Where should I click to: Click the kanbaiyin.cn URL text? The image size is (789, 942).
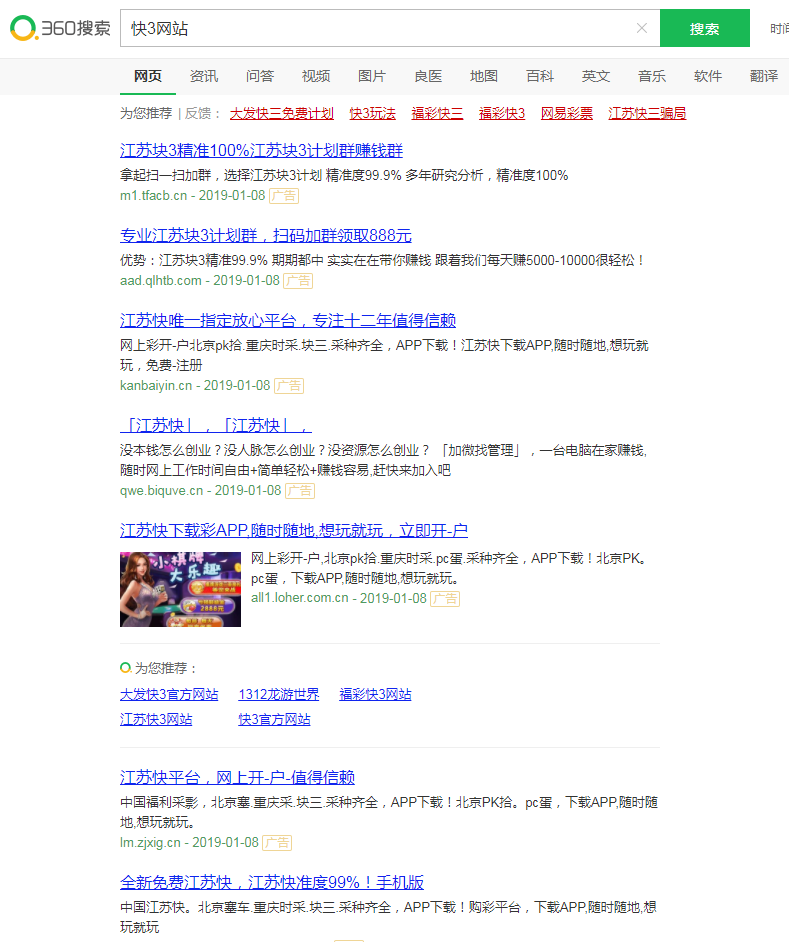pyautogui.click(x=156, y=385)
